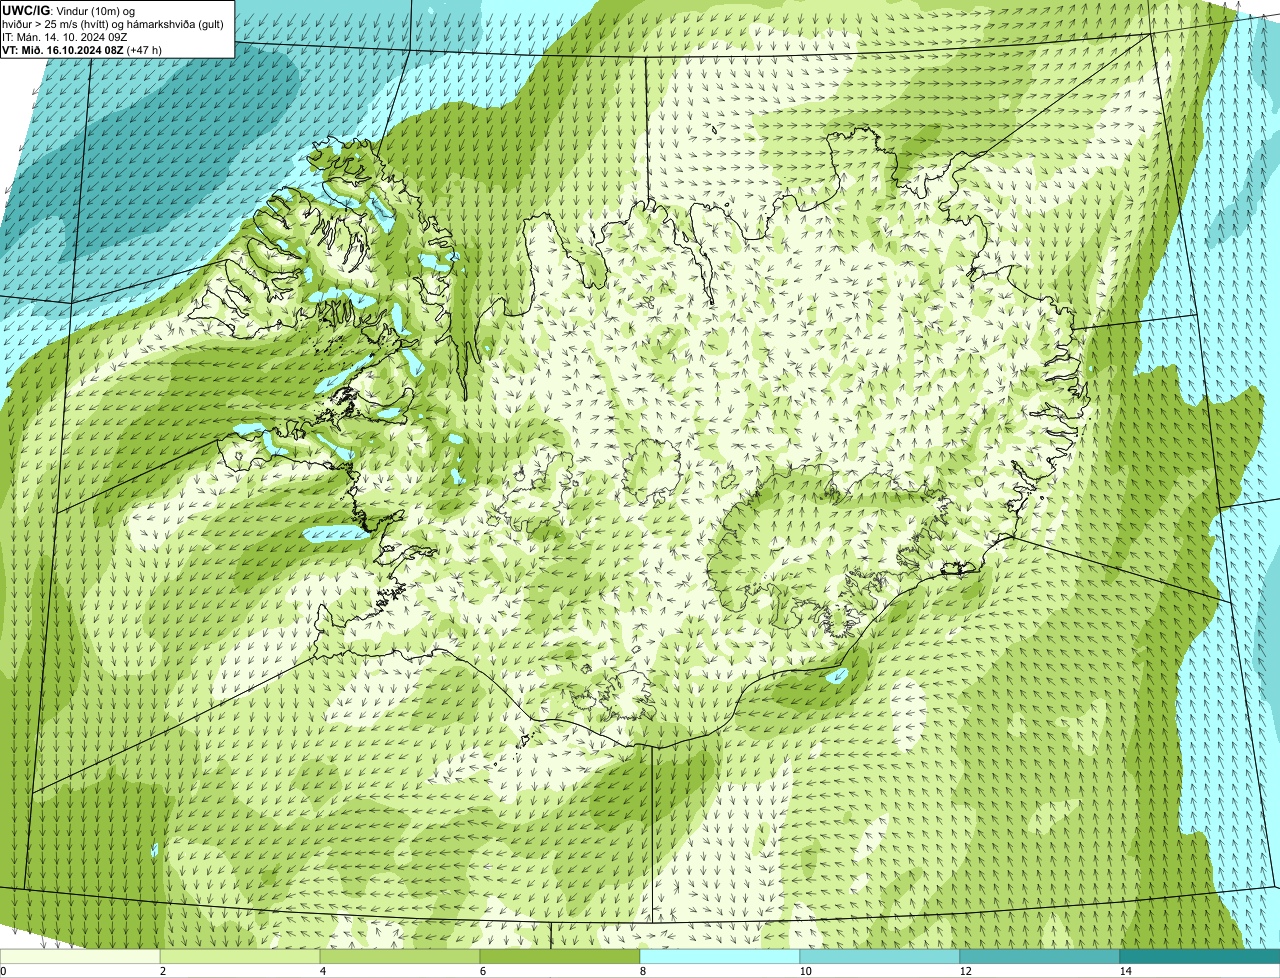
Task: Click the legend scale label '6'
Action: 482,971
